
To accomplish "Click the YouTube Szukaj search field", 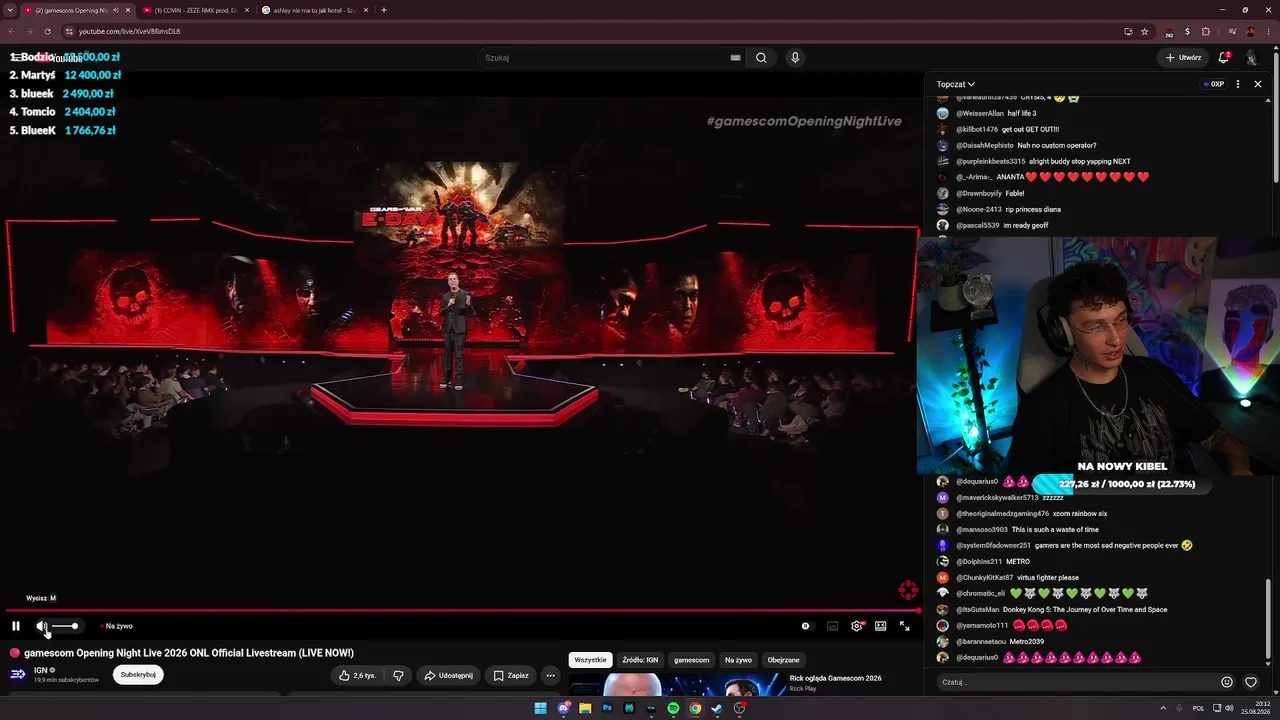I will [606, 58].
